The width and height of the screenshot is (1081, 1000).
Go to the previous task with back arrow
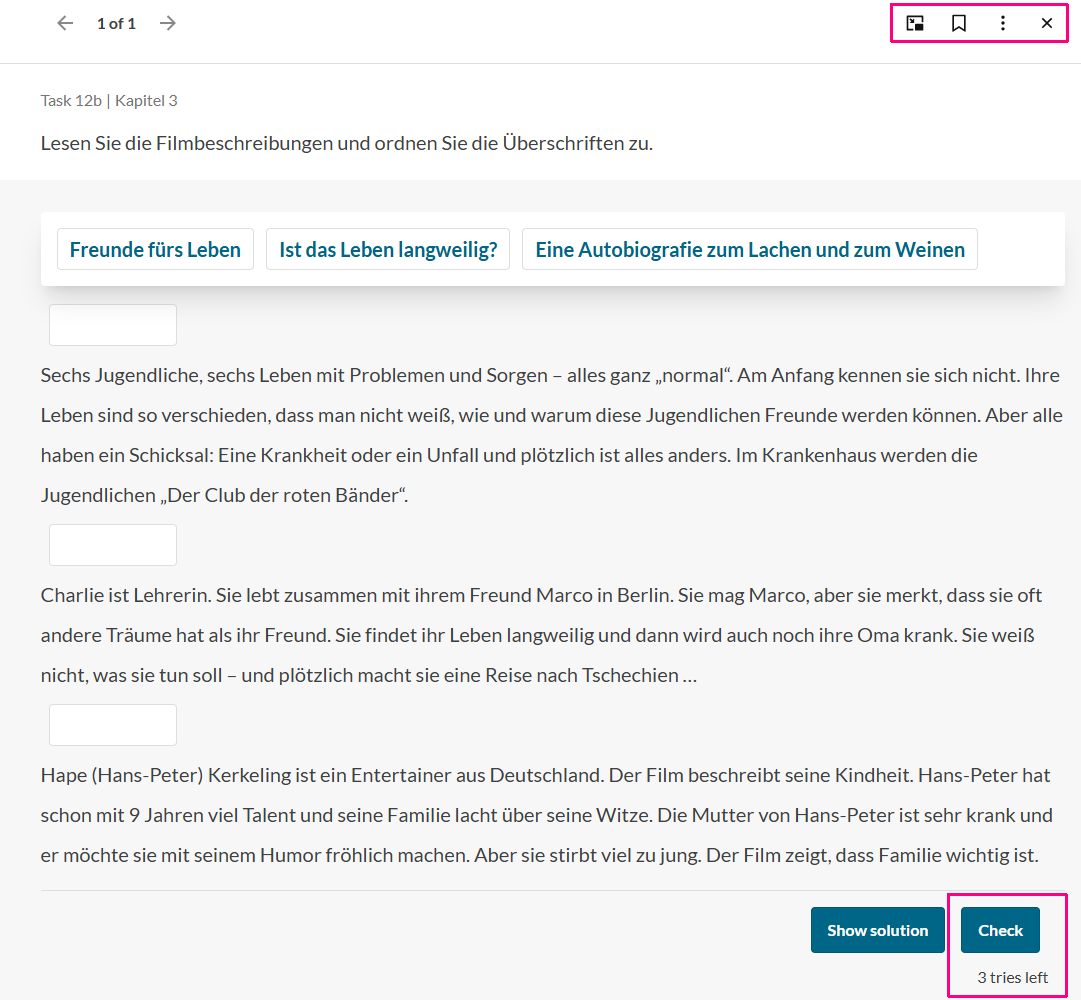[65, 23]
